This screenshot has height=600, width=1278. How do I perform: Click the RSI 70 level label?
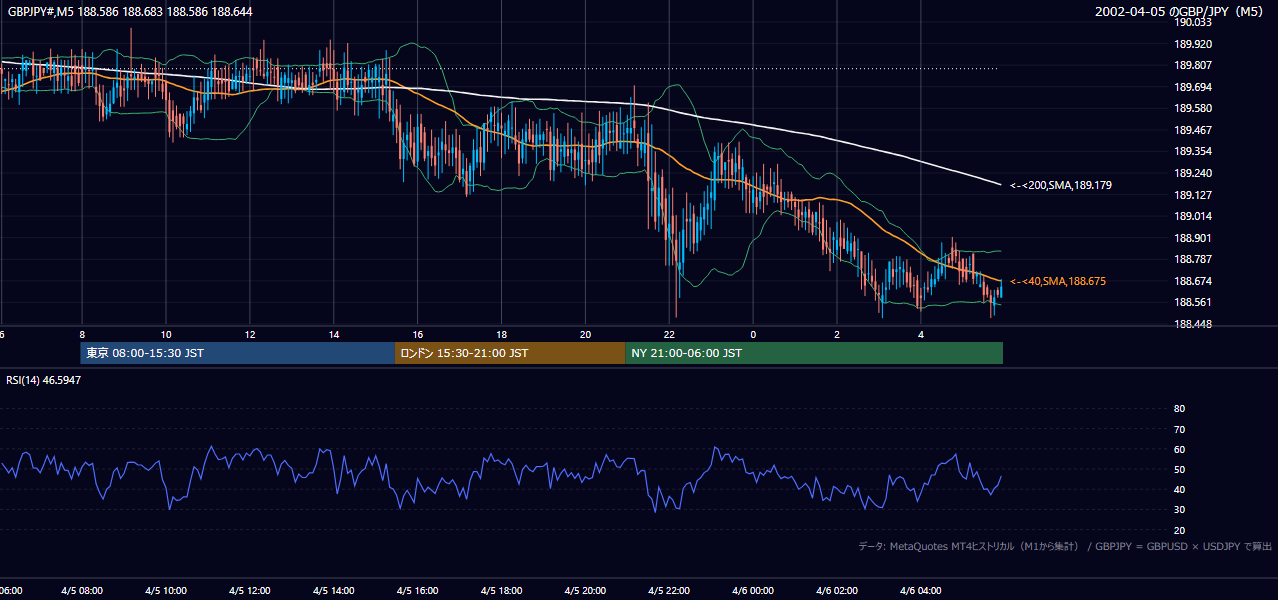(1179, 429)
